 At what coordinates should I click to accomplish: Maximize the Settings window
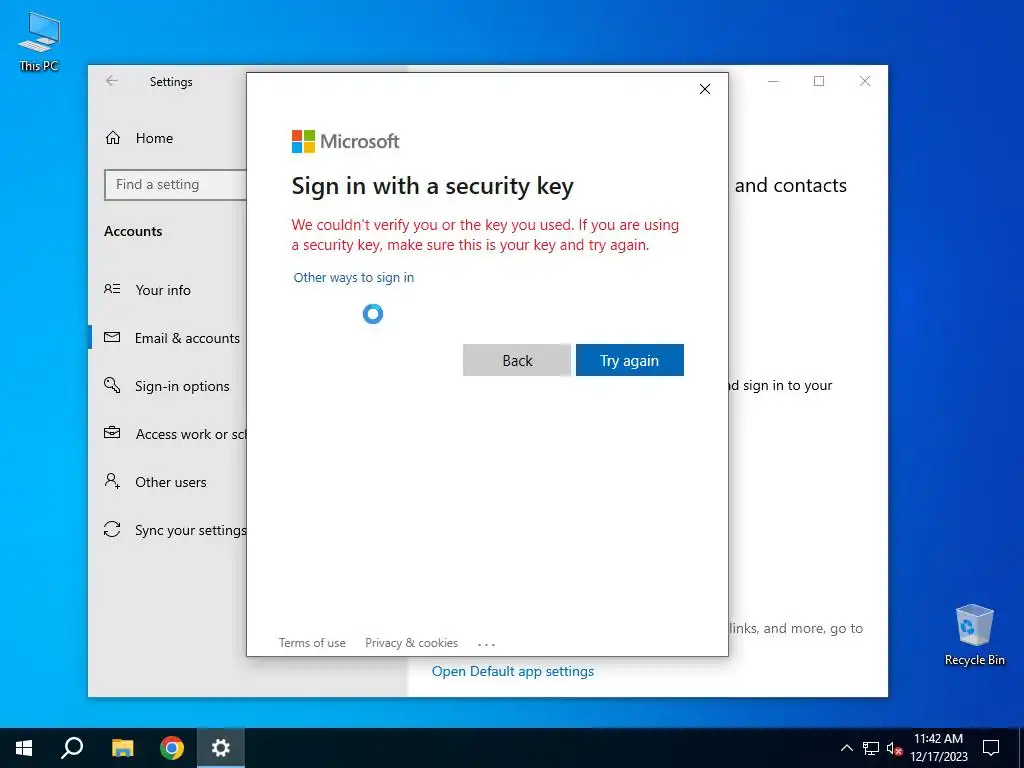[819, 81]
